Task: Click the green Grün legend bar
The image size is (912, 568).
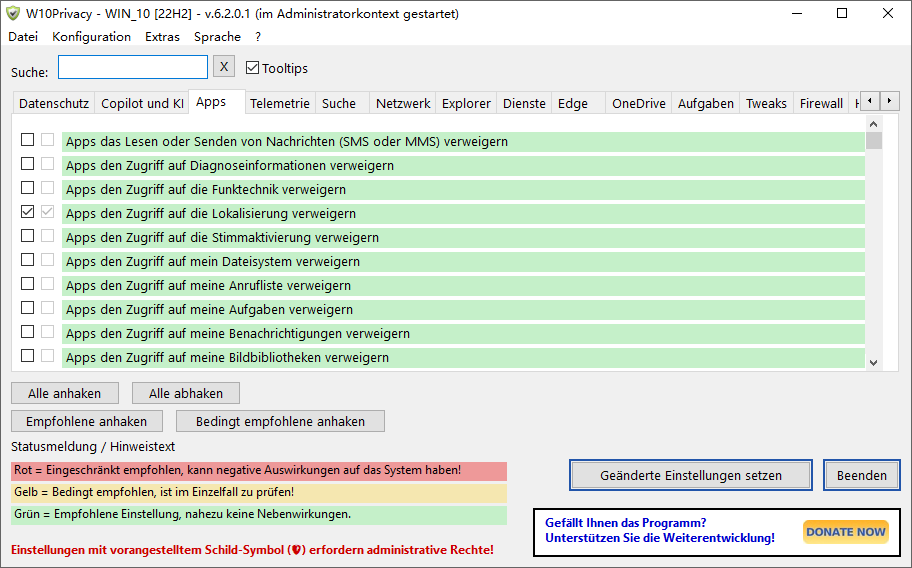Action: pyautogui.click(x=259, y=515)
